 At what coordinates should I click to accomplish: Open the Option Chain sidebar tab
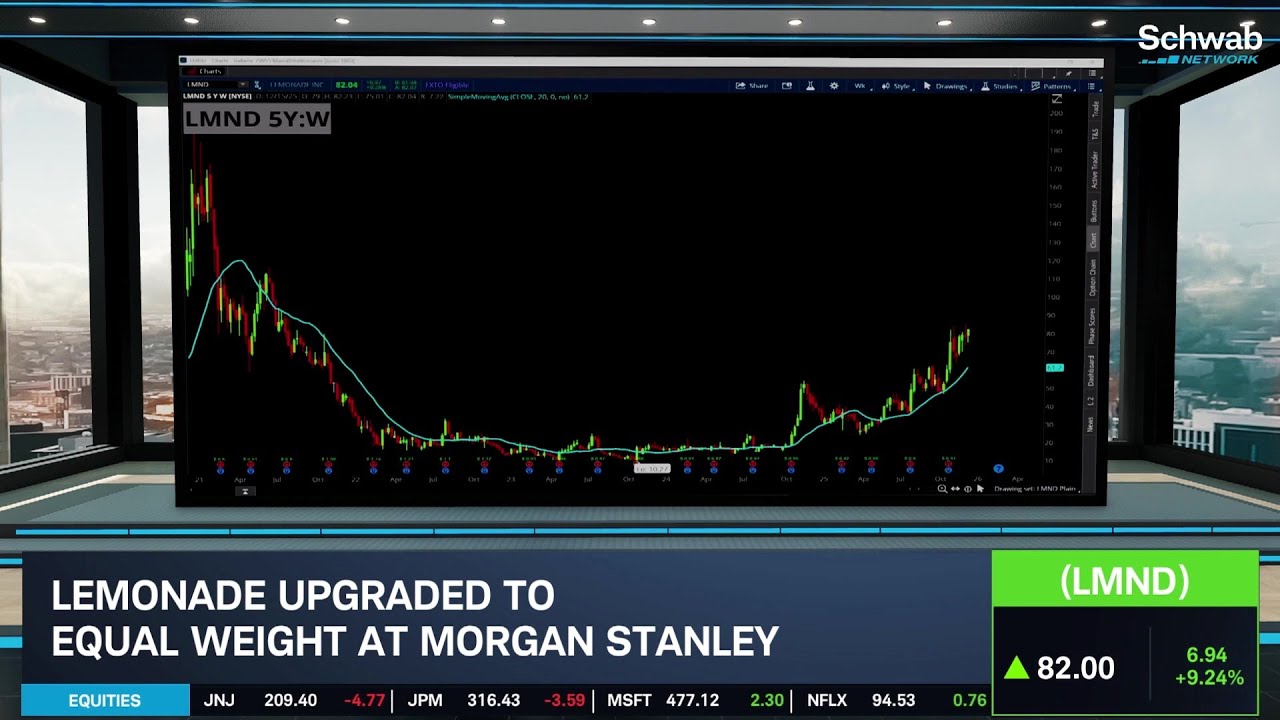1095,278
